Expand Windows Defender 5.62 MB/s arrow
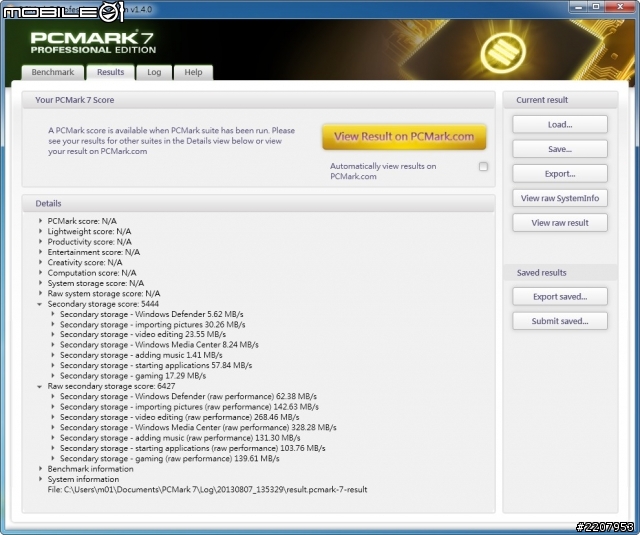640x535 pixels. pos(53,314)
